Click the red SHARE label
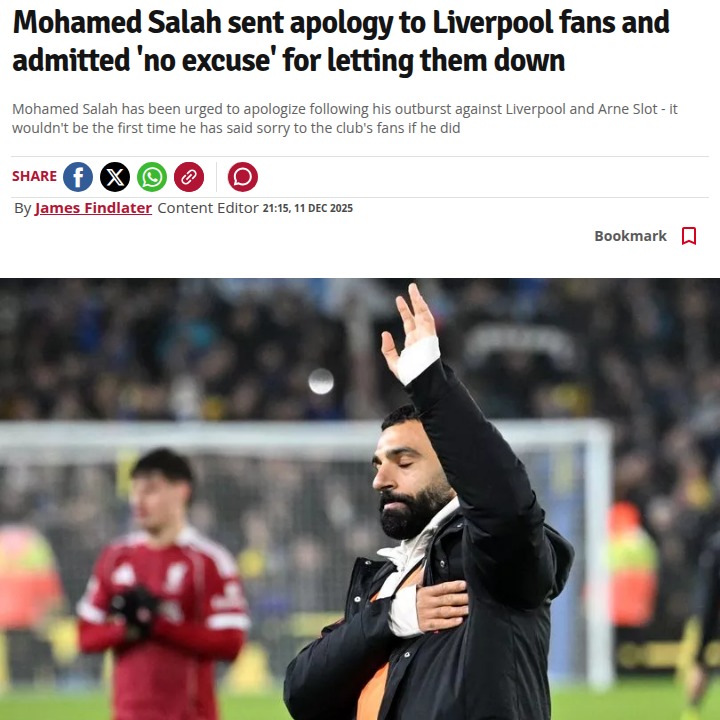This screenshot has width=720, height=720. (x=34, y=176)
